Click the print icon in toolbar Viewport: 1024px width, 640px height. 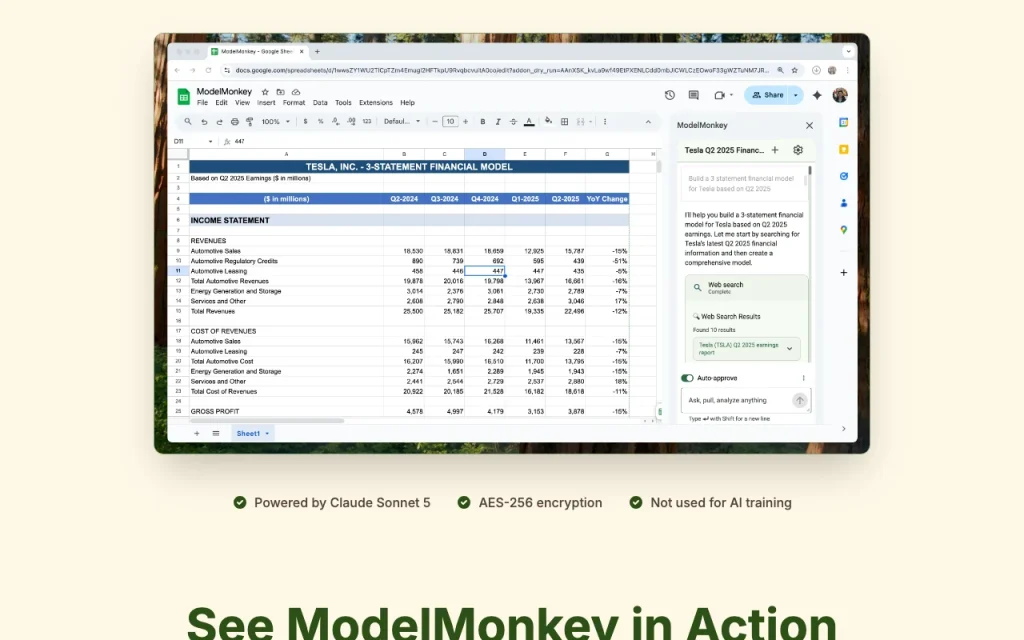tap(234, 121)
